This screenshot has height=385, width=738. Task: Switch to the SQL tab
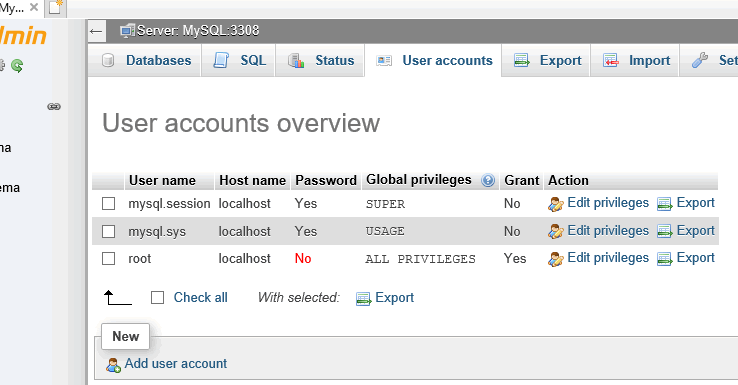239,60
